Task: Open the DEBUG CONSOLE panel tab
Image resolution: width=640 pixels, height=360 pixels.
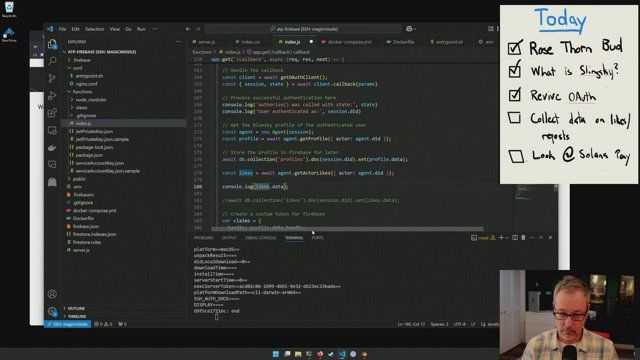Action: click(260, 238)
